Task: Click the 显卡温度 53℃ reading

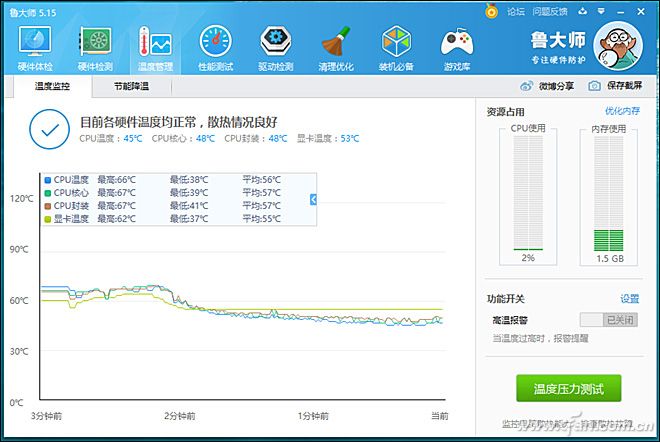Action: click(328, 138)
